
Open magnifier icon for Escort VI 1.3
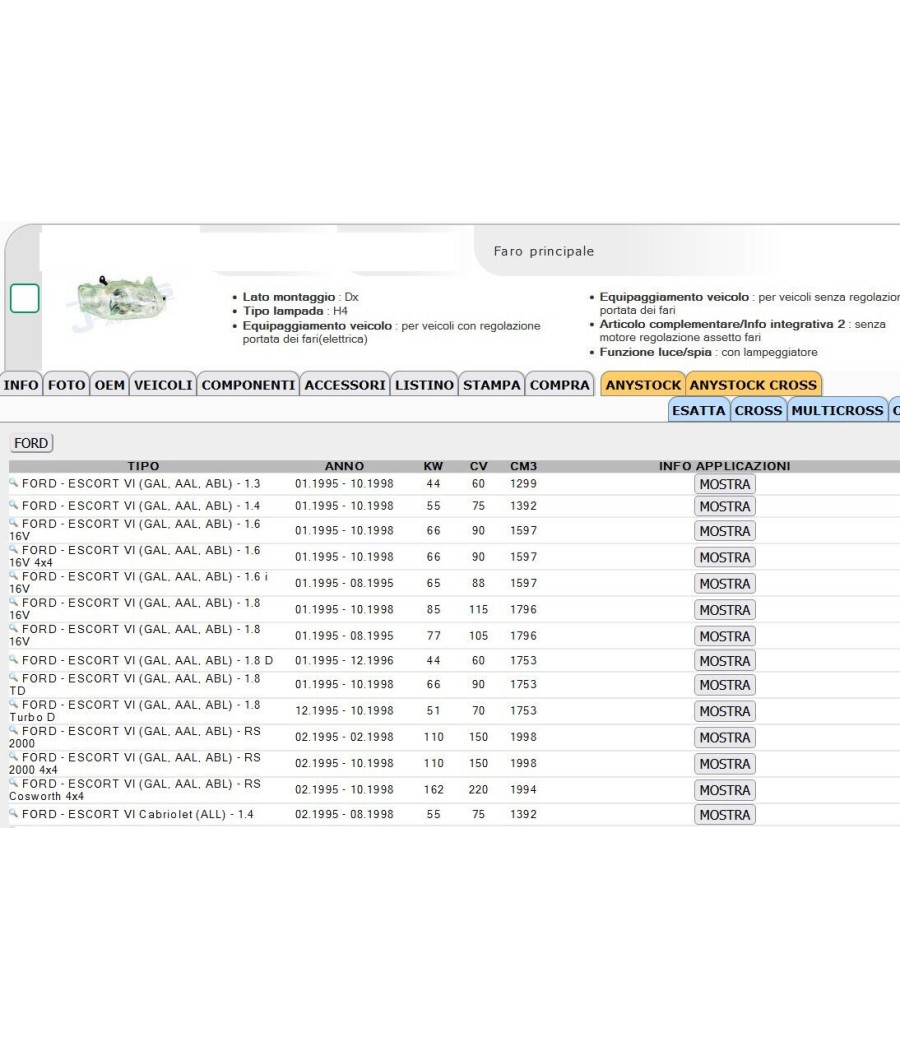click(13, 482)
